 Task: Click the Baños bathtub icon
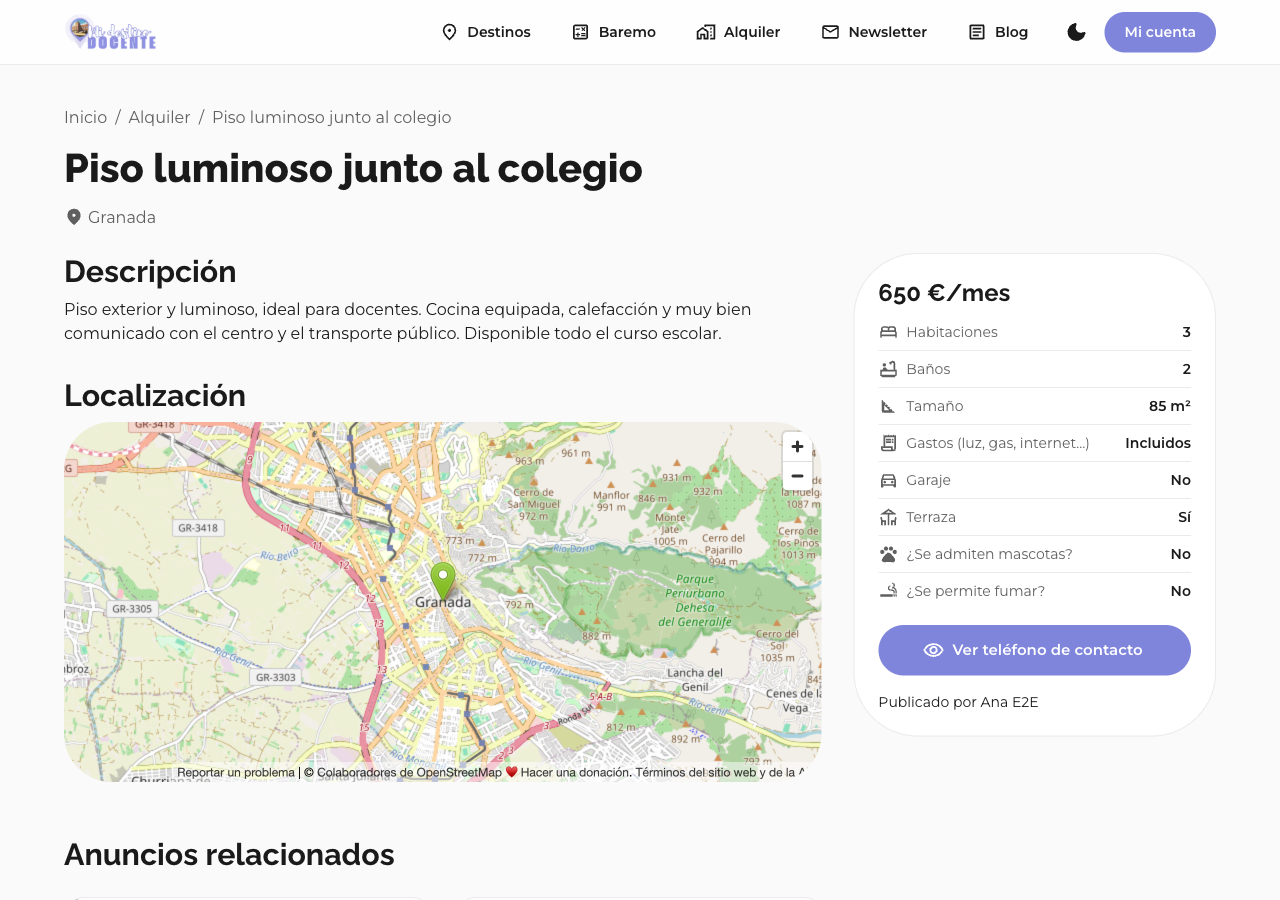(888, 369)
